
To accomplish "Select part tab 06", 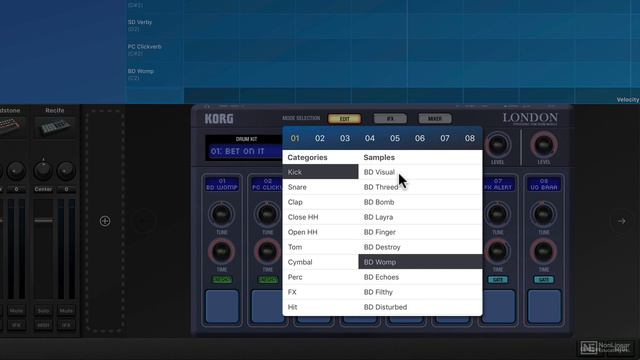I will 420,138.
